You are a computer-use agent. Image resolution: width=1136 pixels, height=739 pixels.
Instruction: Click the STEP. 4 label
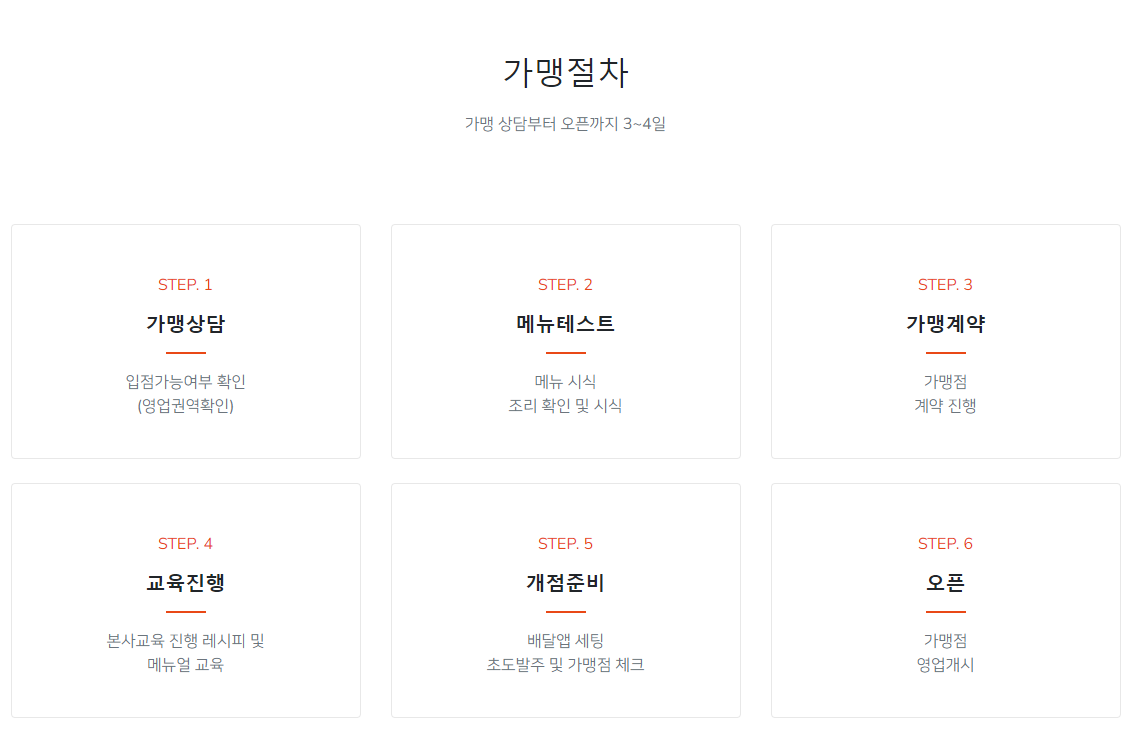[x=185, y=544]
